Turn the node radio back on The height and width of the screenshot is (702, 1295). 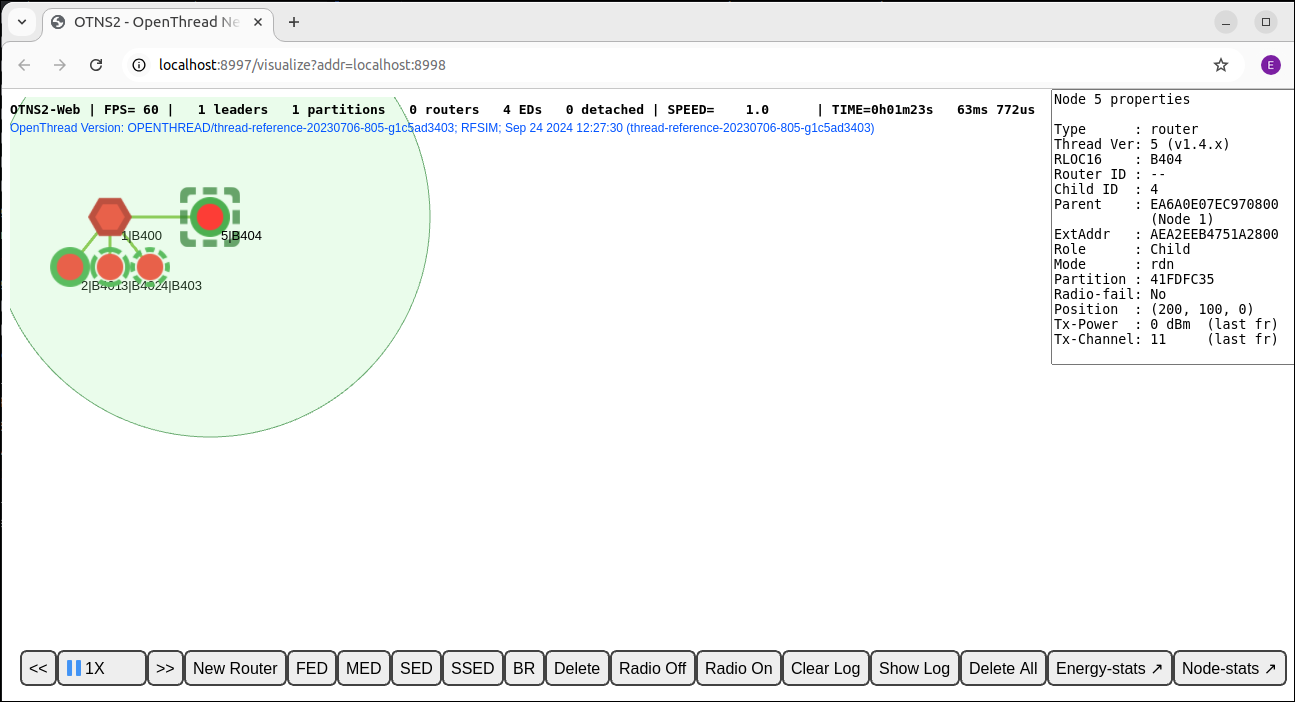(x=738, y=668)
